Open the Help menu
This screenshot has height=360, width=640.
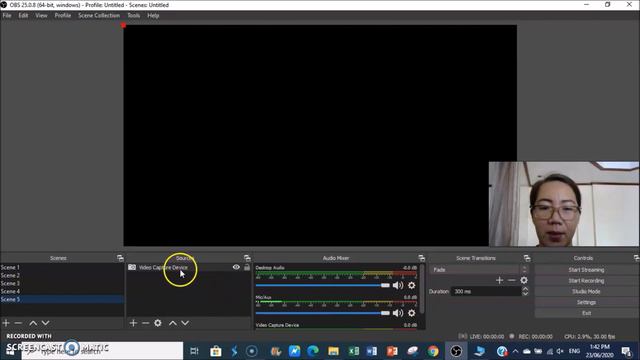(x=153, y=16)
